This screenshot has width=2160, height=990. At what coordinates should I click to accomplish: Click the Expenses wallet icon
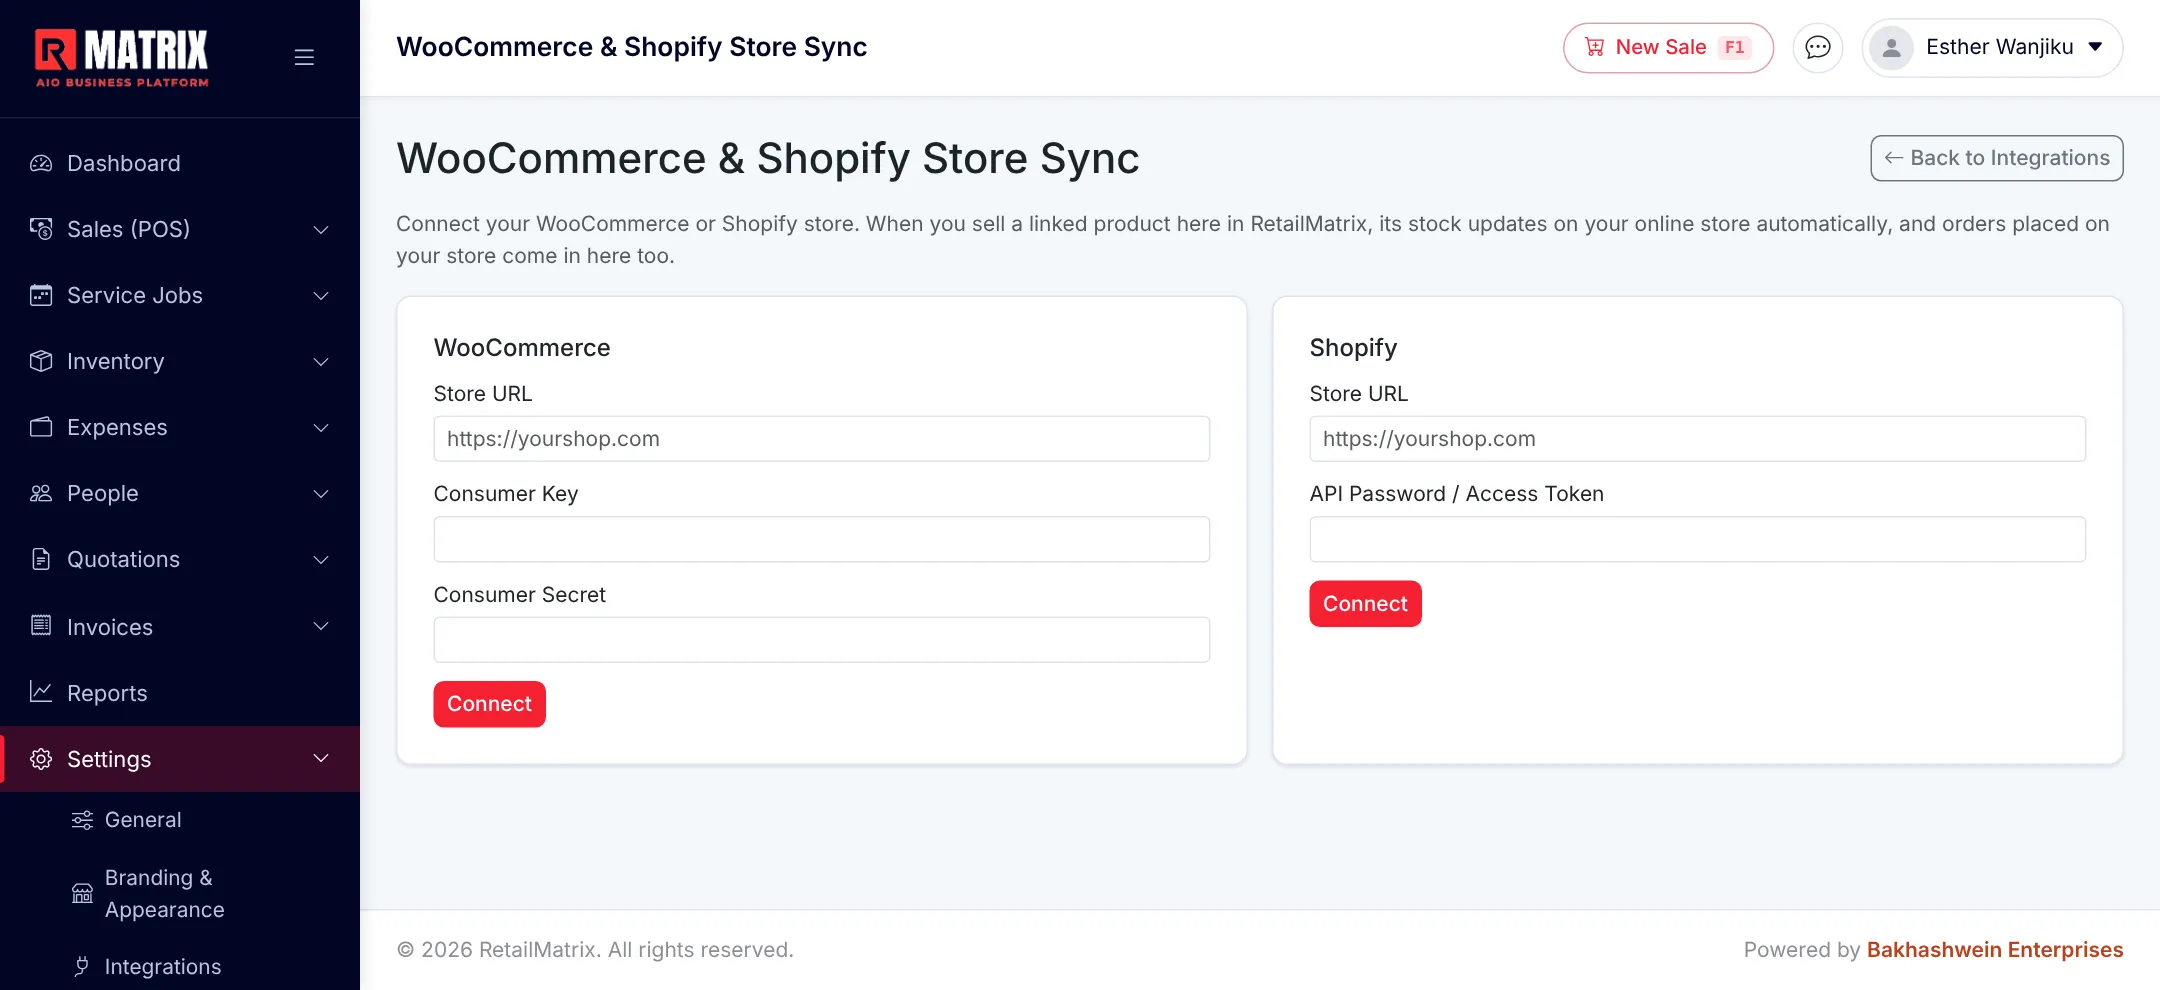pos(41,427)
